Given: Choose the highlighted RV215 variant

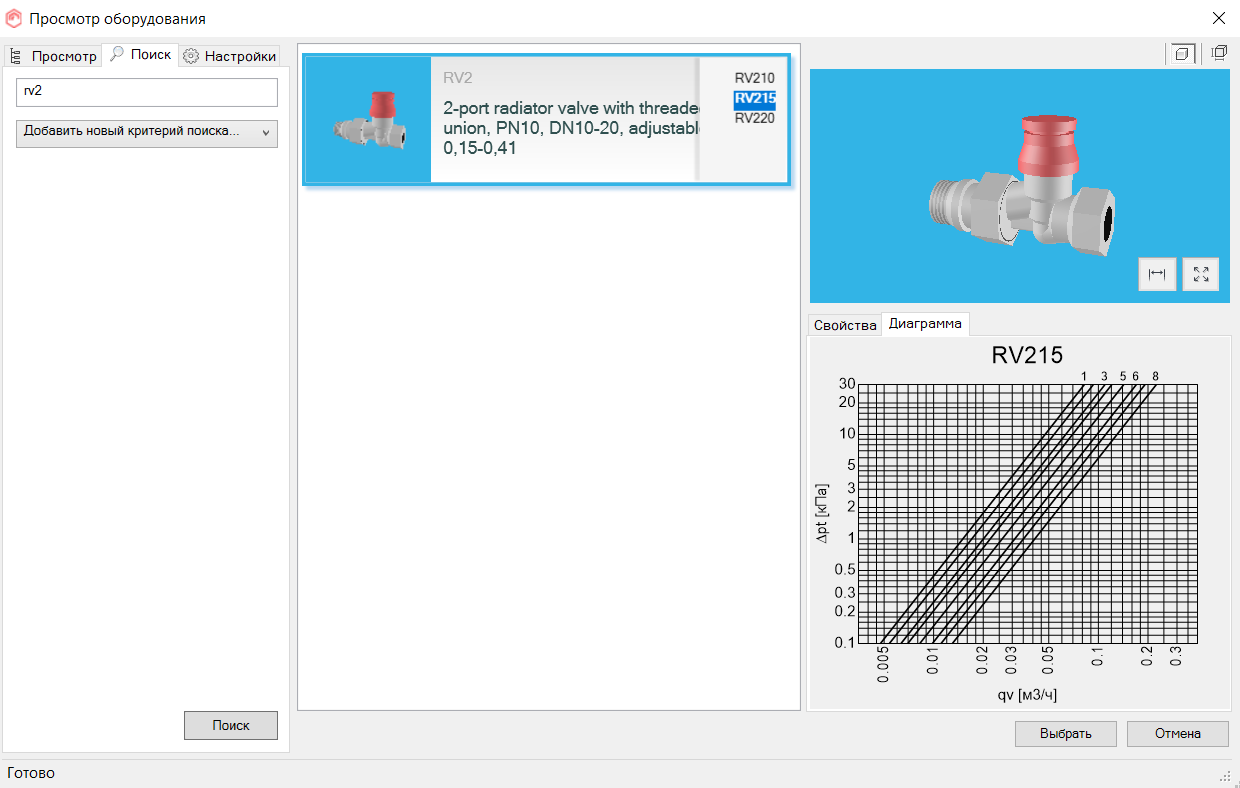Looking at the screenshot, I should tap(754, 98).
